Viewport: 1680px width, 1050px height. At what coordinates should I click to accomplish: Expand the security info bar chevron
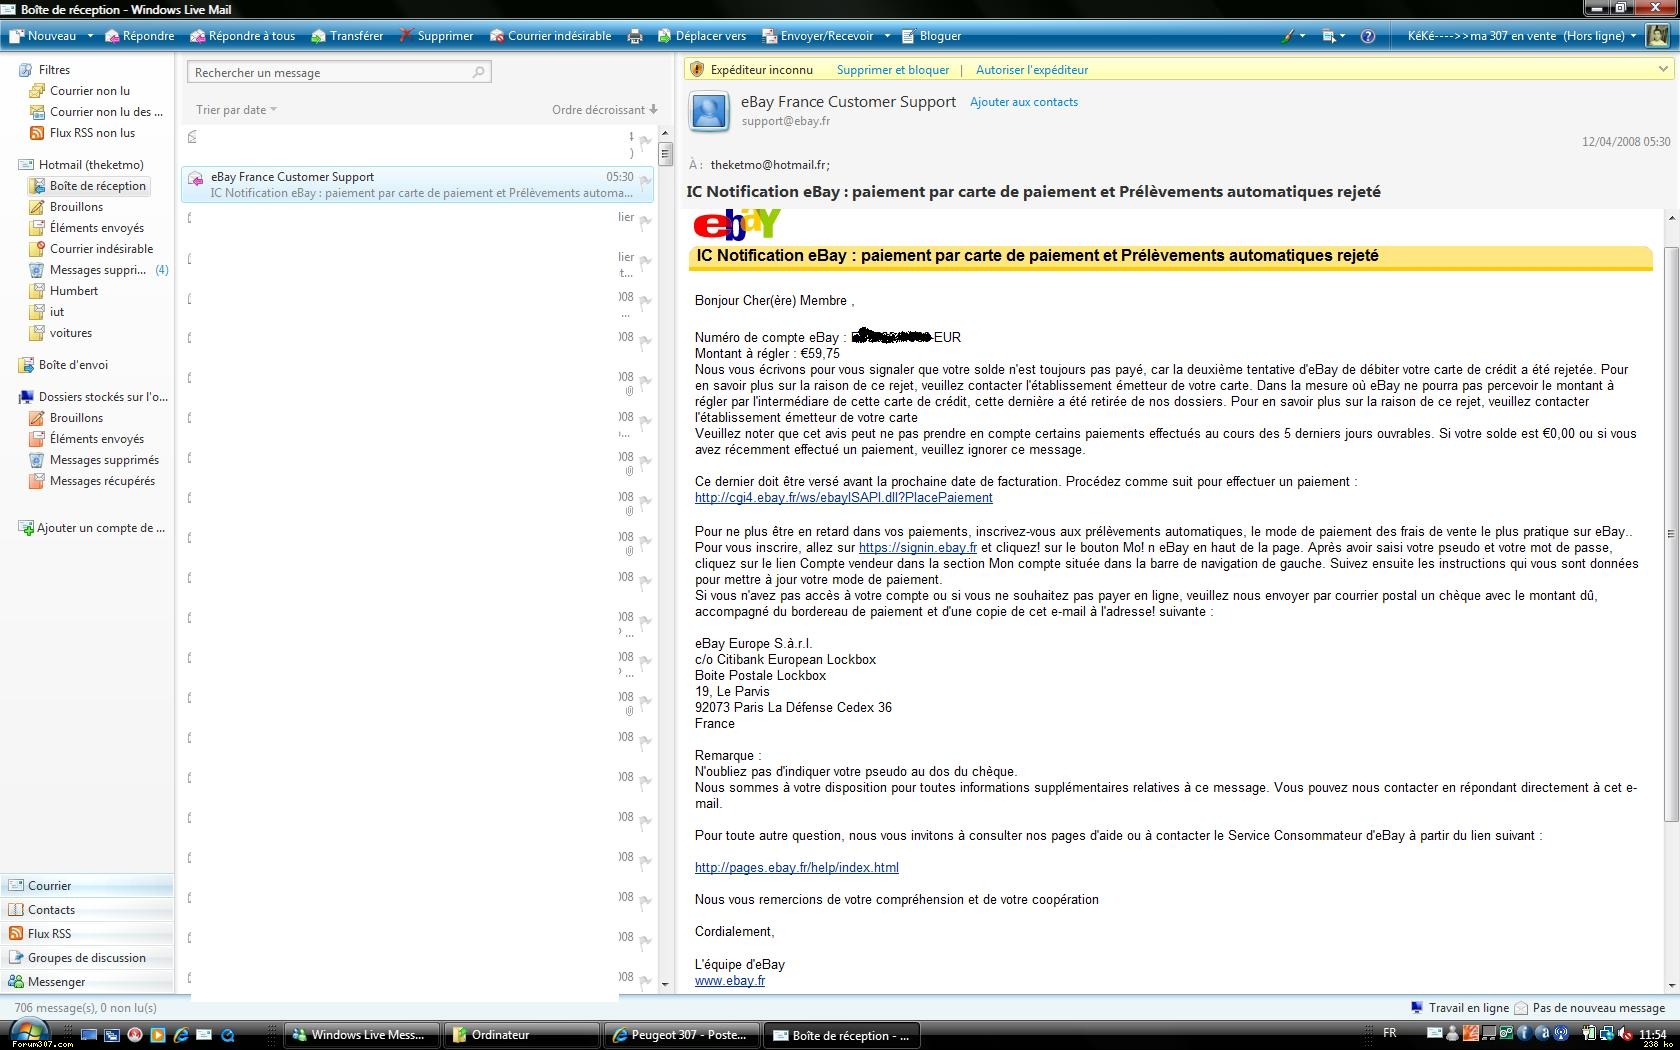click(x=1663, y=69)
